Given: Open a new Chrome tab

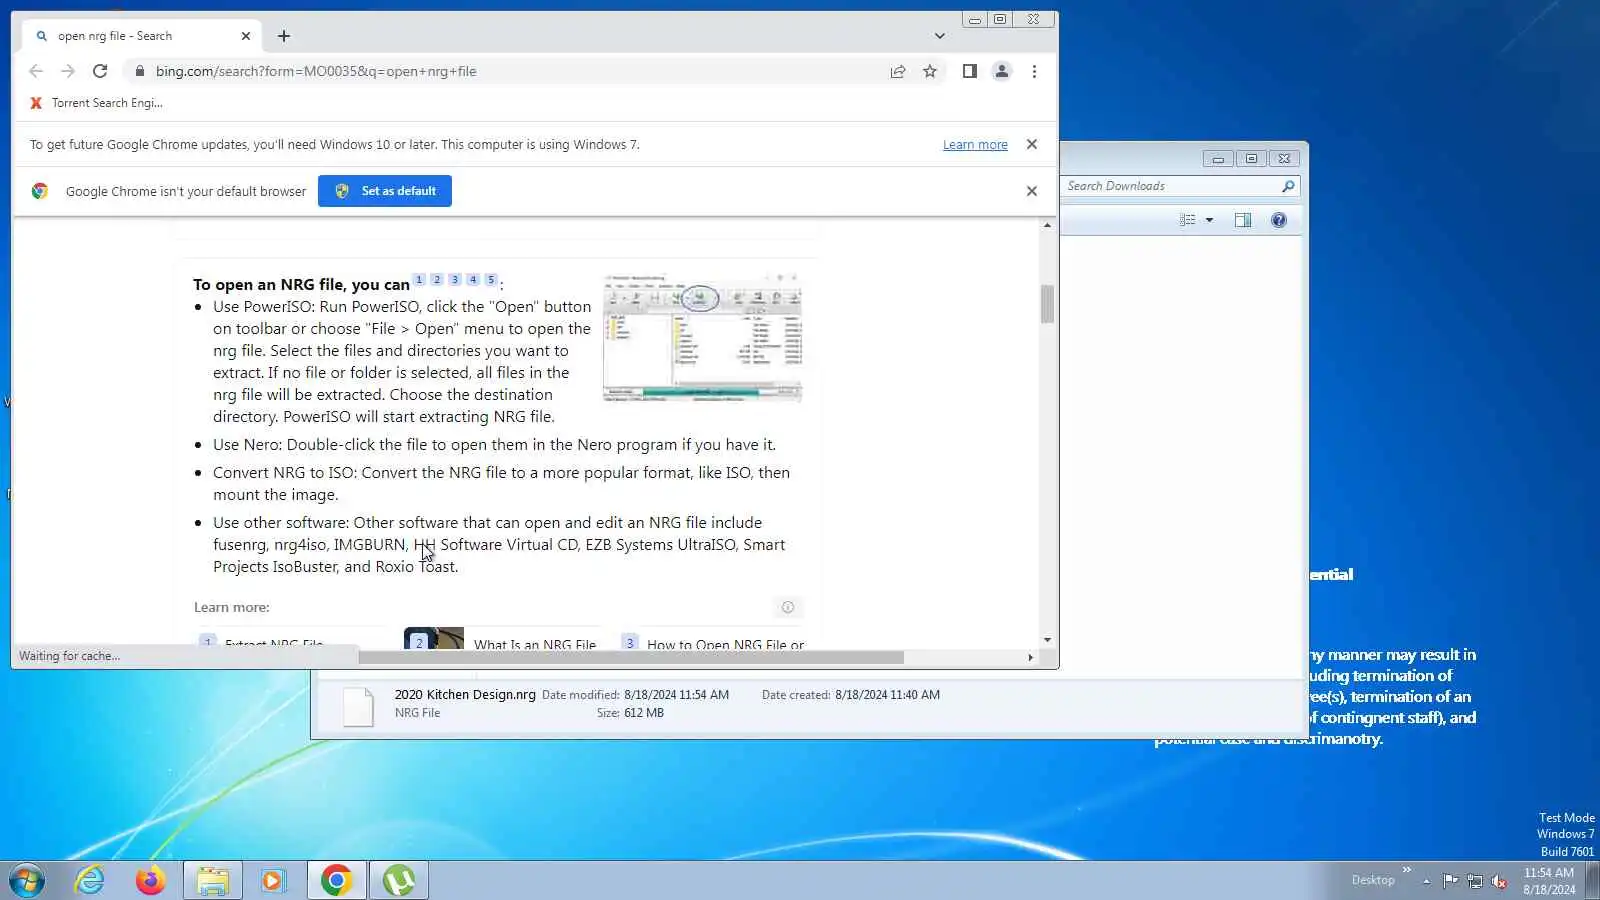Looking at the screenshot, I should pyautogui.click(x=284, y=36).
